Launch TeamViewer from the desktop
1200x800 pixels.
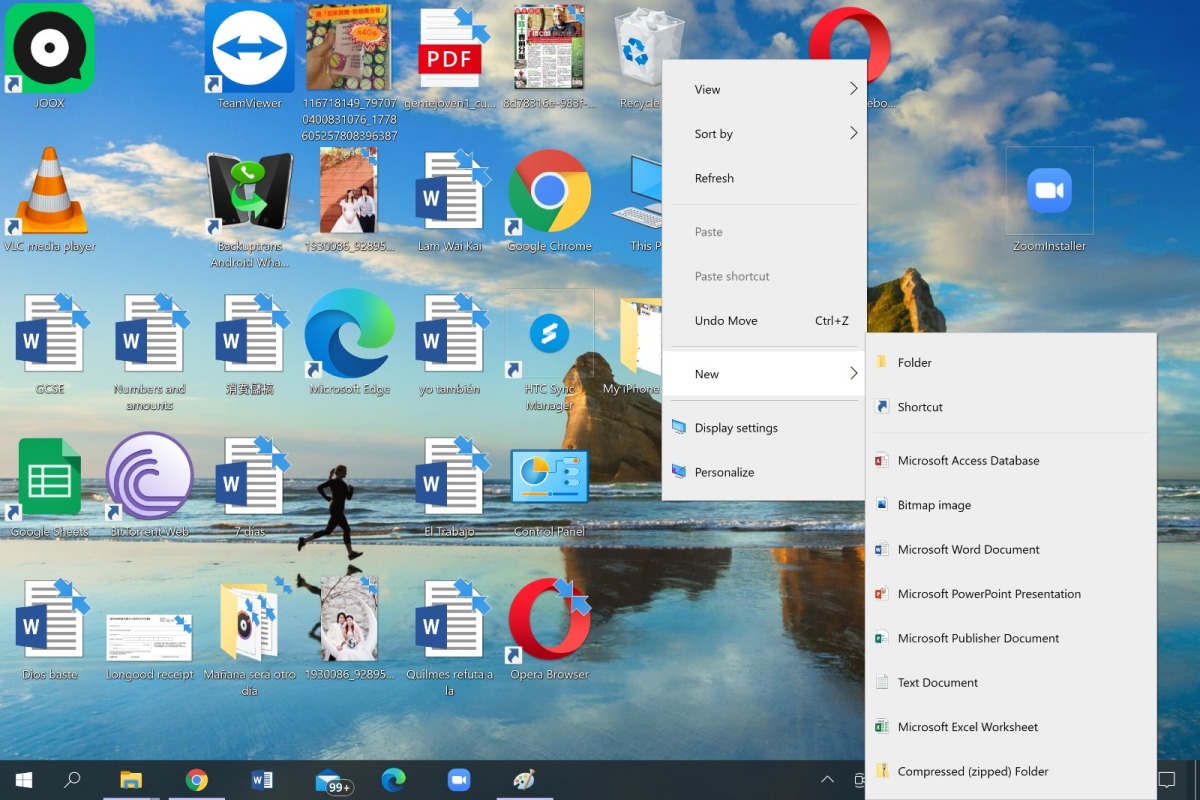[x=250, y=57]
